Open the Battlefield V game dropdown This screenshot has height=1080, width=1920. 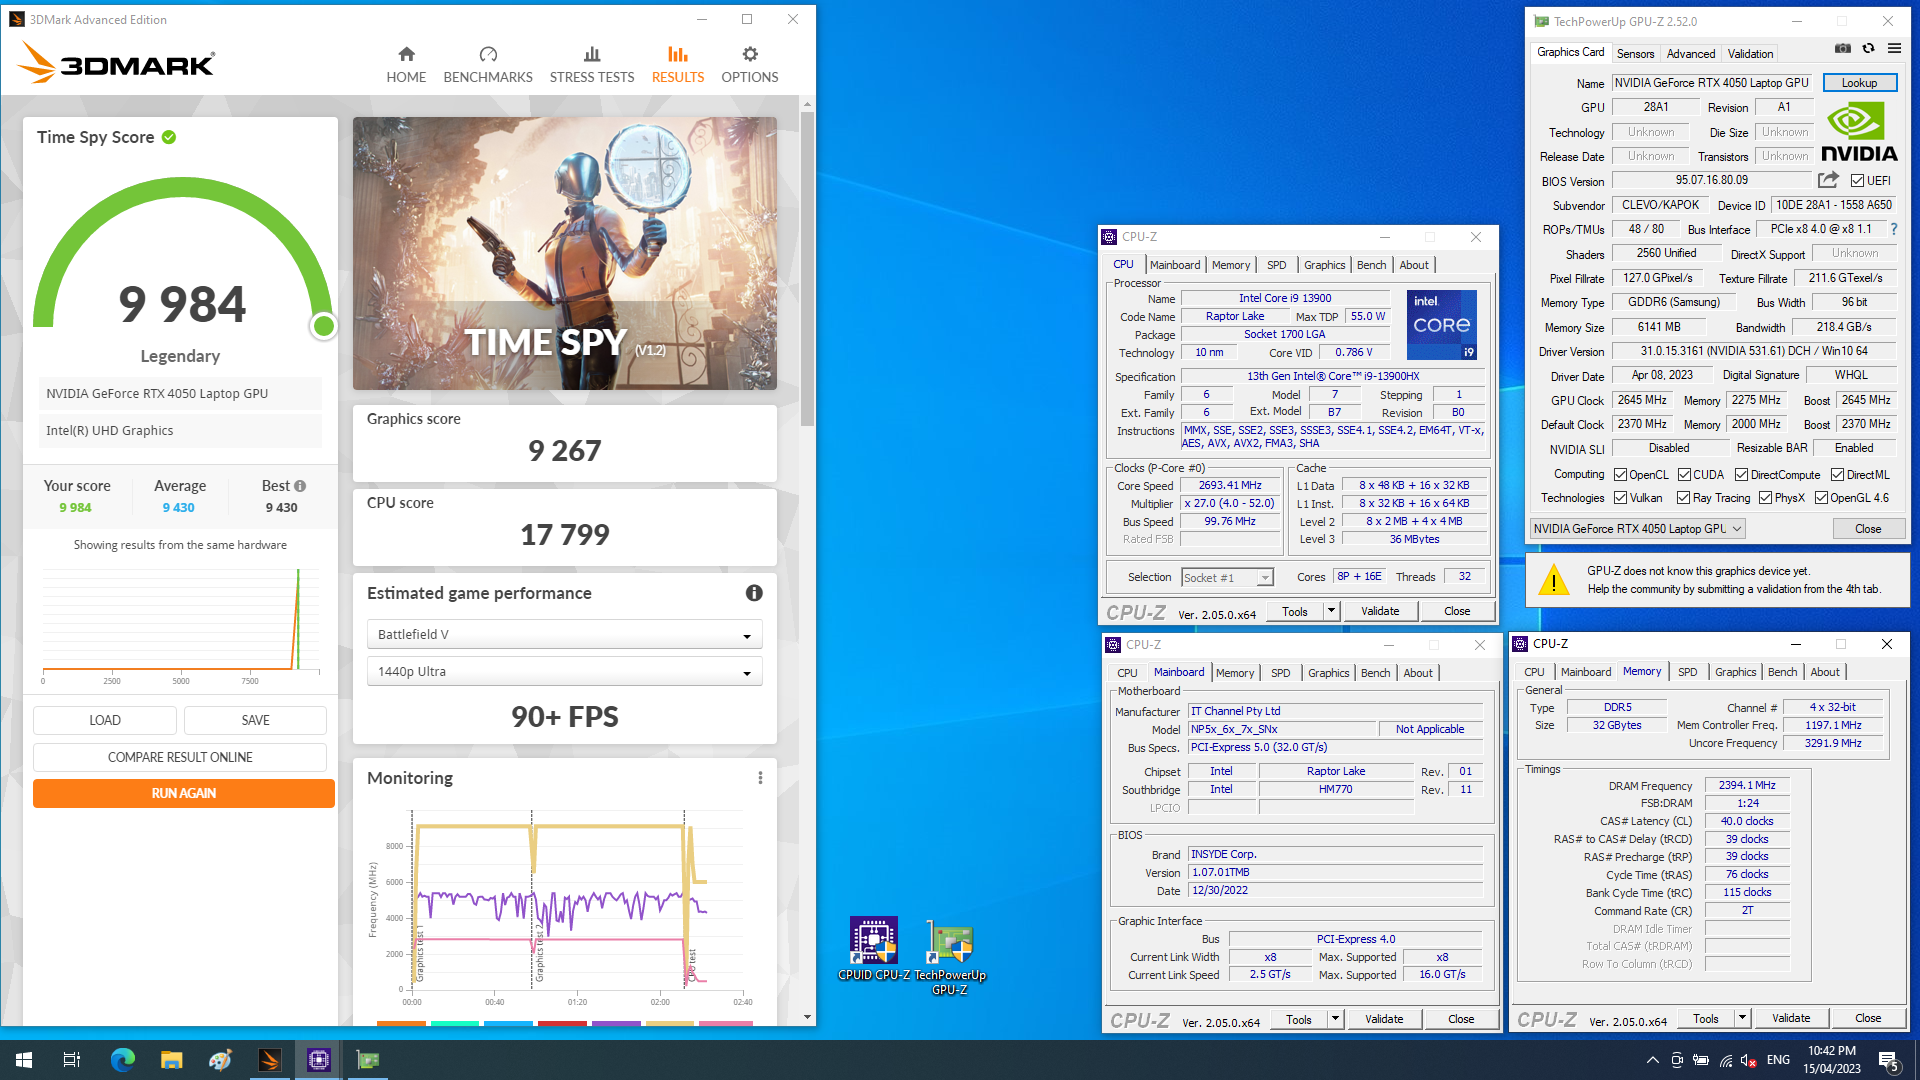[x=564, y=635]
